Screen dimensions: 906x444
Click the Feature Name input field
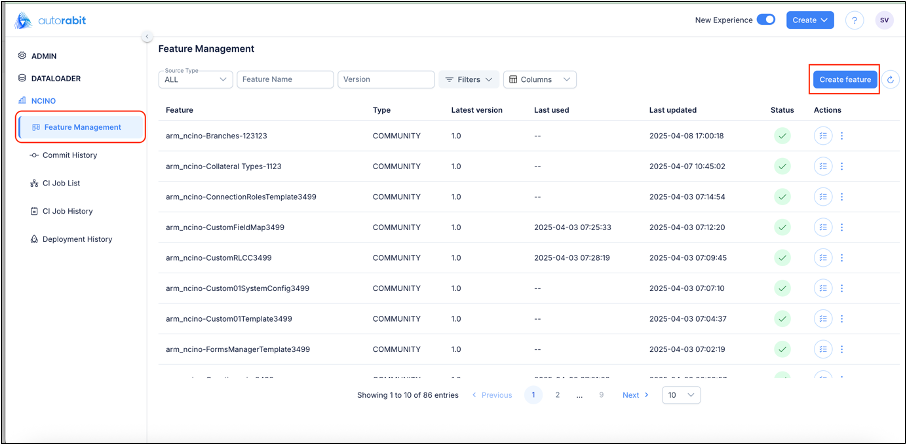[285, 79]
